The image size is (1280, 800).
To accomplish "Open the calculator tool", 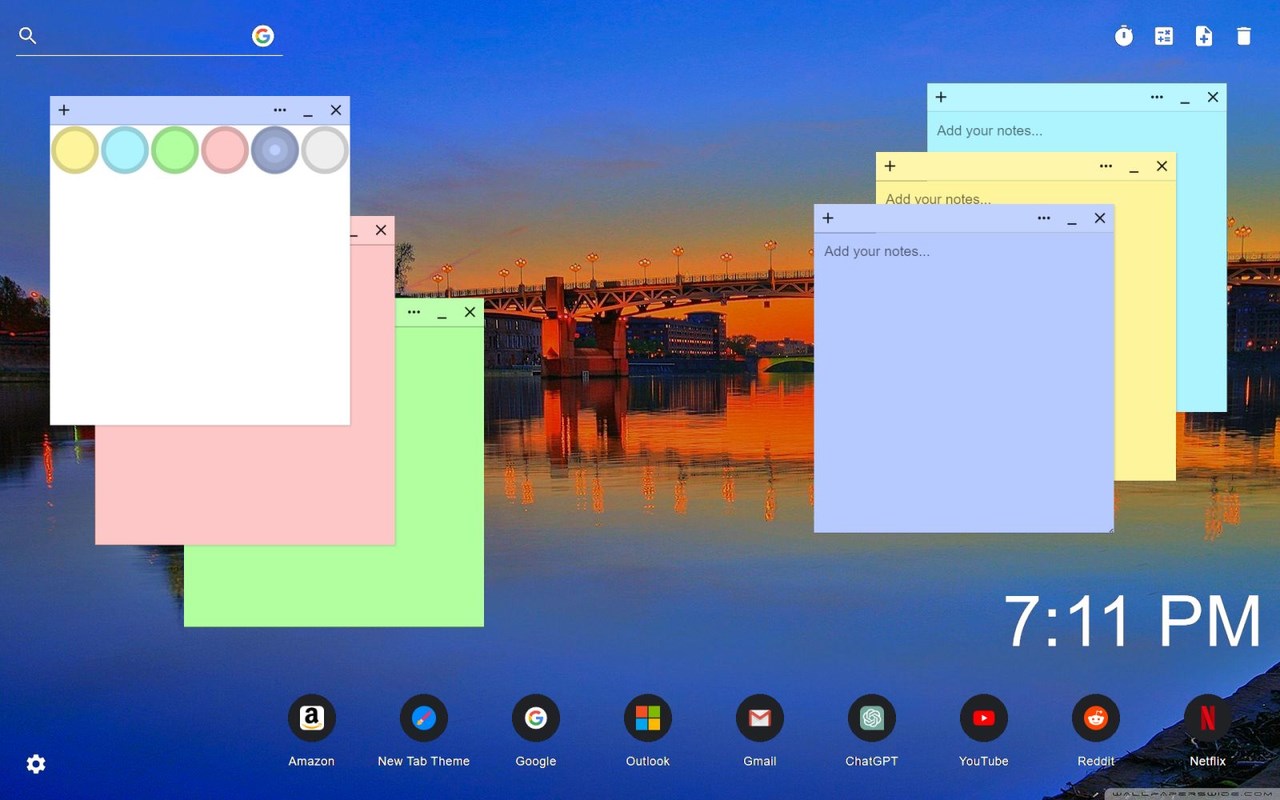I will tap(1164, 36).
